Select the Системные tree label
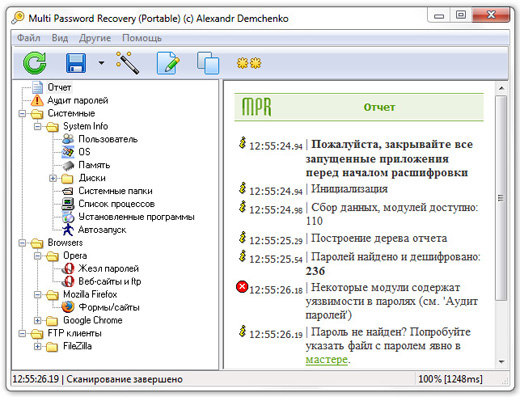The height and width of the screenshot is (397, 520). (71, 113)
